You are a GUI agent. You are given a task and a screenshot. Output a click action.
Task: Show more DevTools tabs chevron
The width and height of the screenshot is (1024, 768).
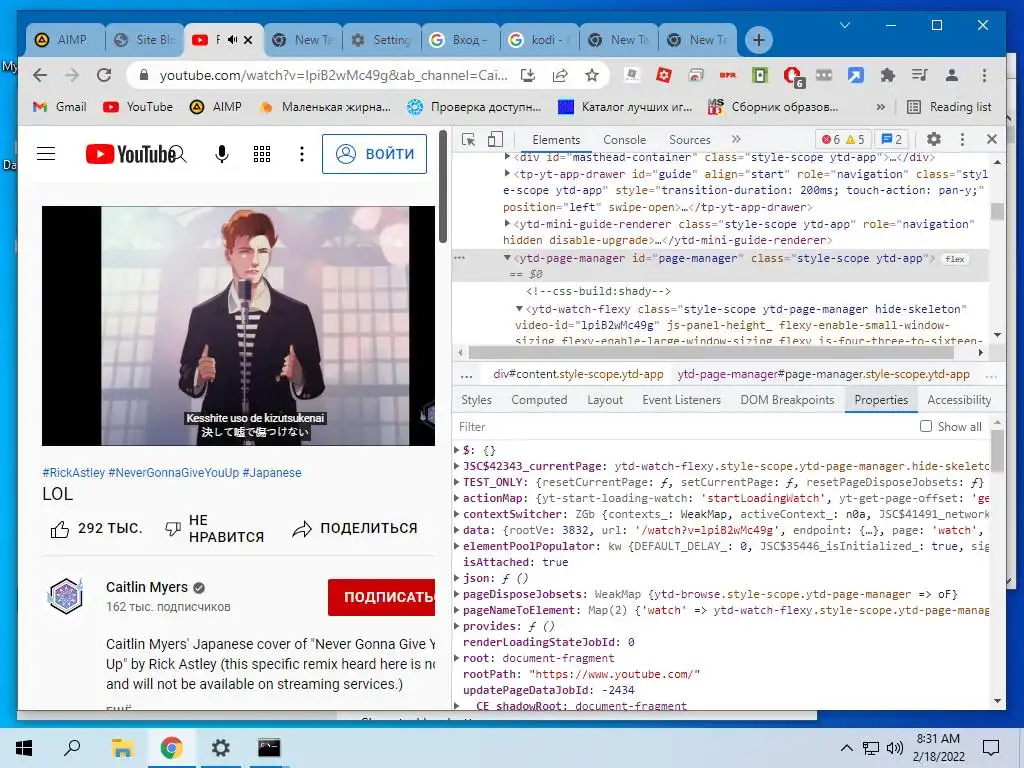pyautogui.click(x=736, y=139)
